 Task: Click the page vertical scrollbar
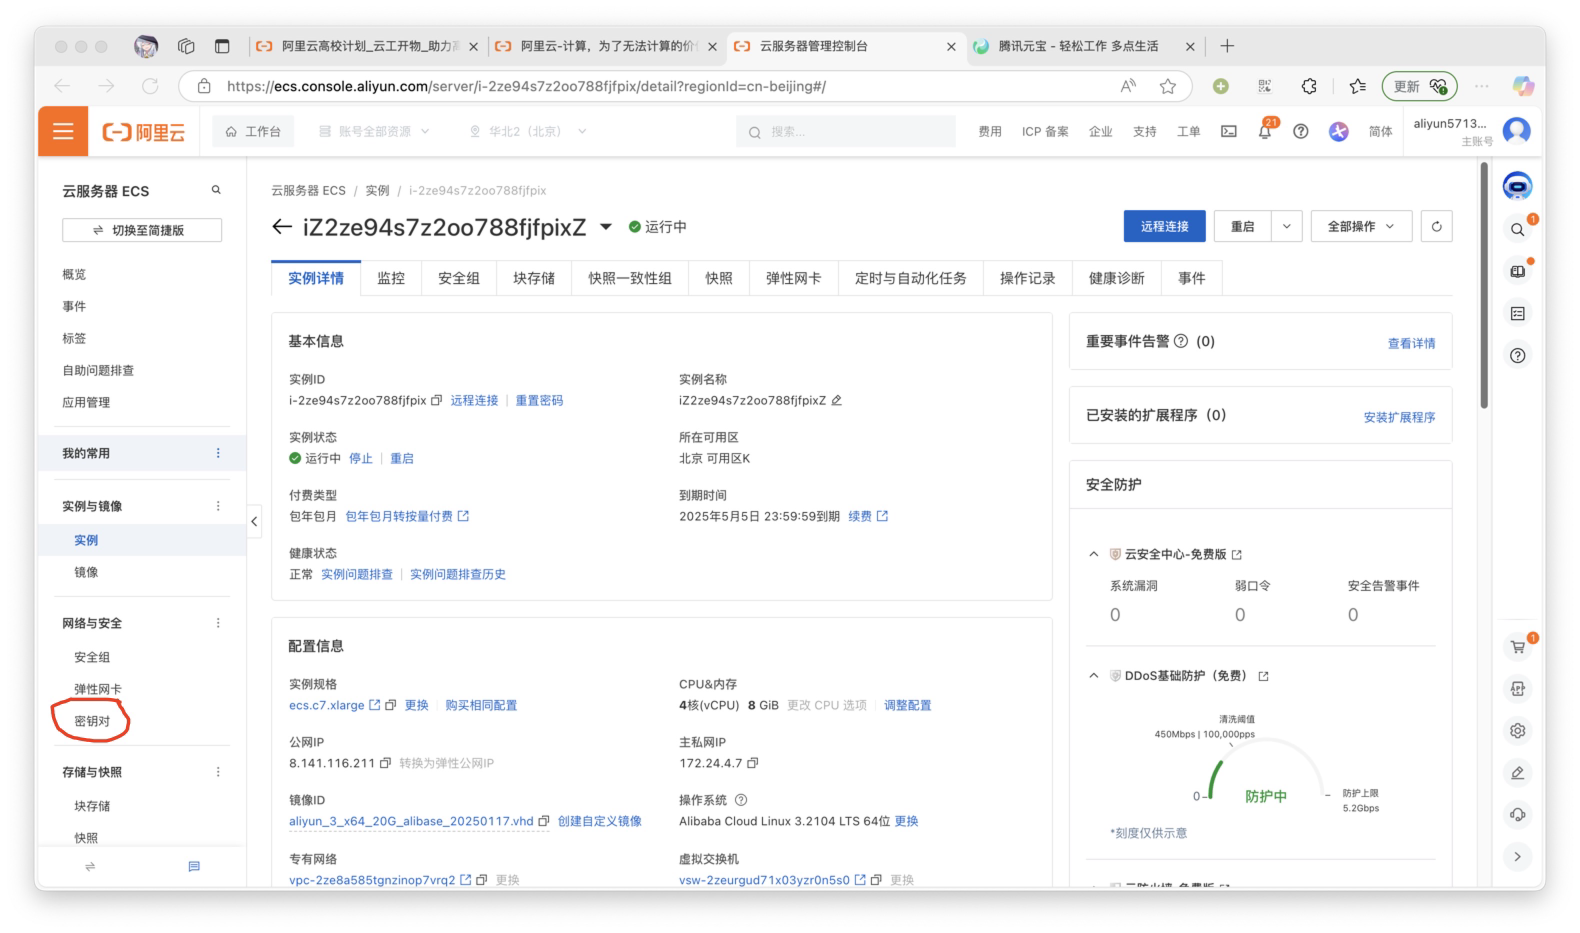coord(1484,285)
